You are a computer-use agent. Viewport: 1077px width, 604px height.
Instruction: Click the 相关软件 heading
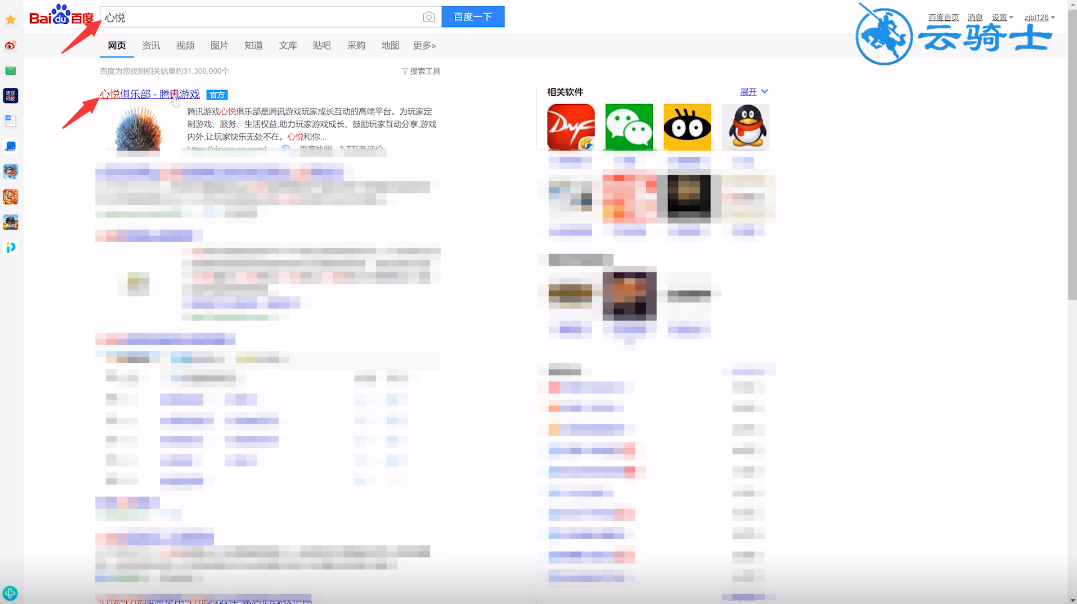pos(565,91)
